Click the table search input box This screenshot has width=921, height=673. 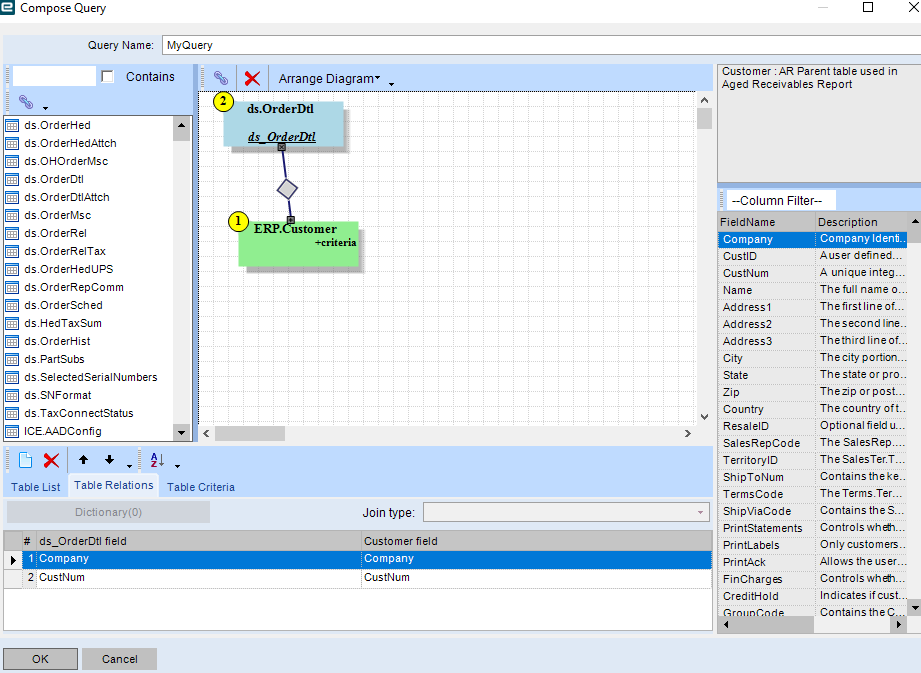54,76
